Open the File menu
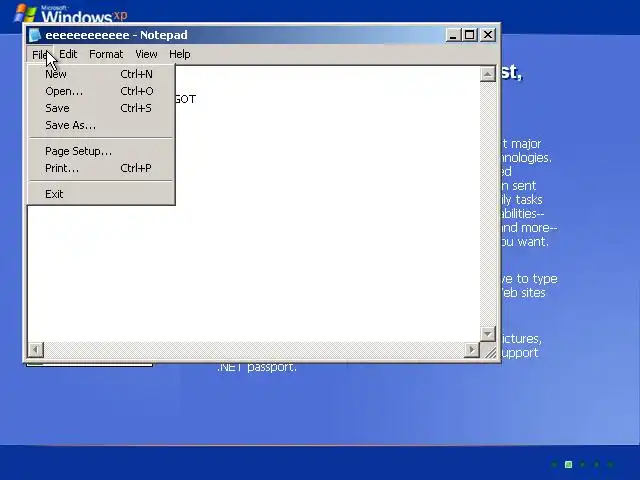The height and width of the screenshot is (480, 640). coord(40,54)
